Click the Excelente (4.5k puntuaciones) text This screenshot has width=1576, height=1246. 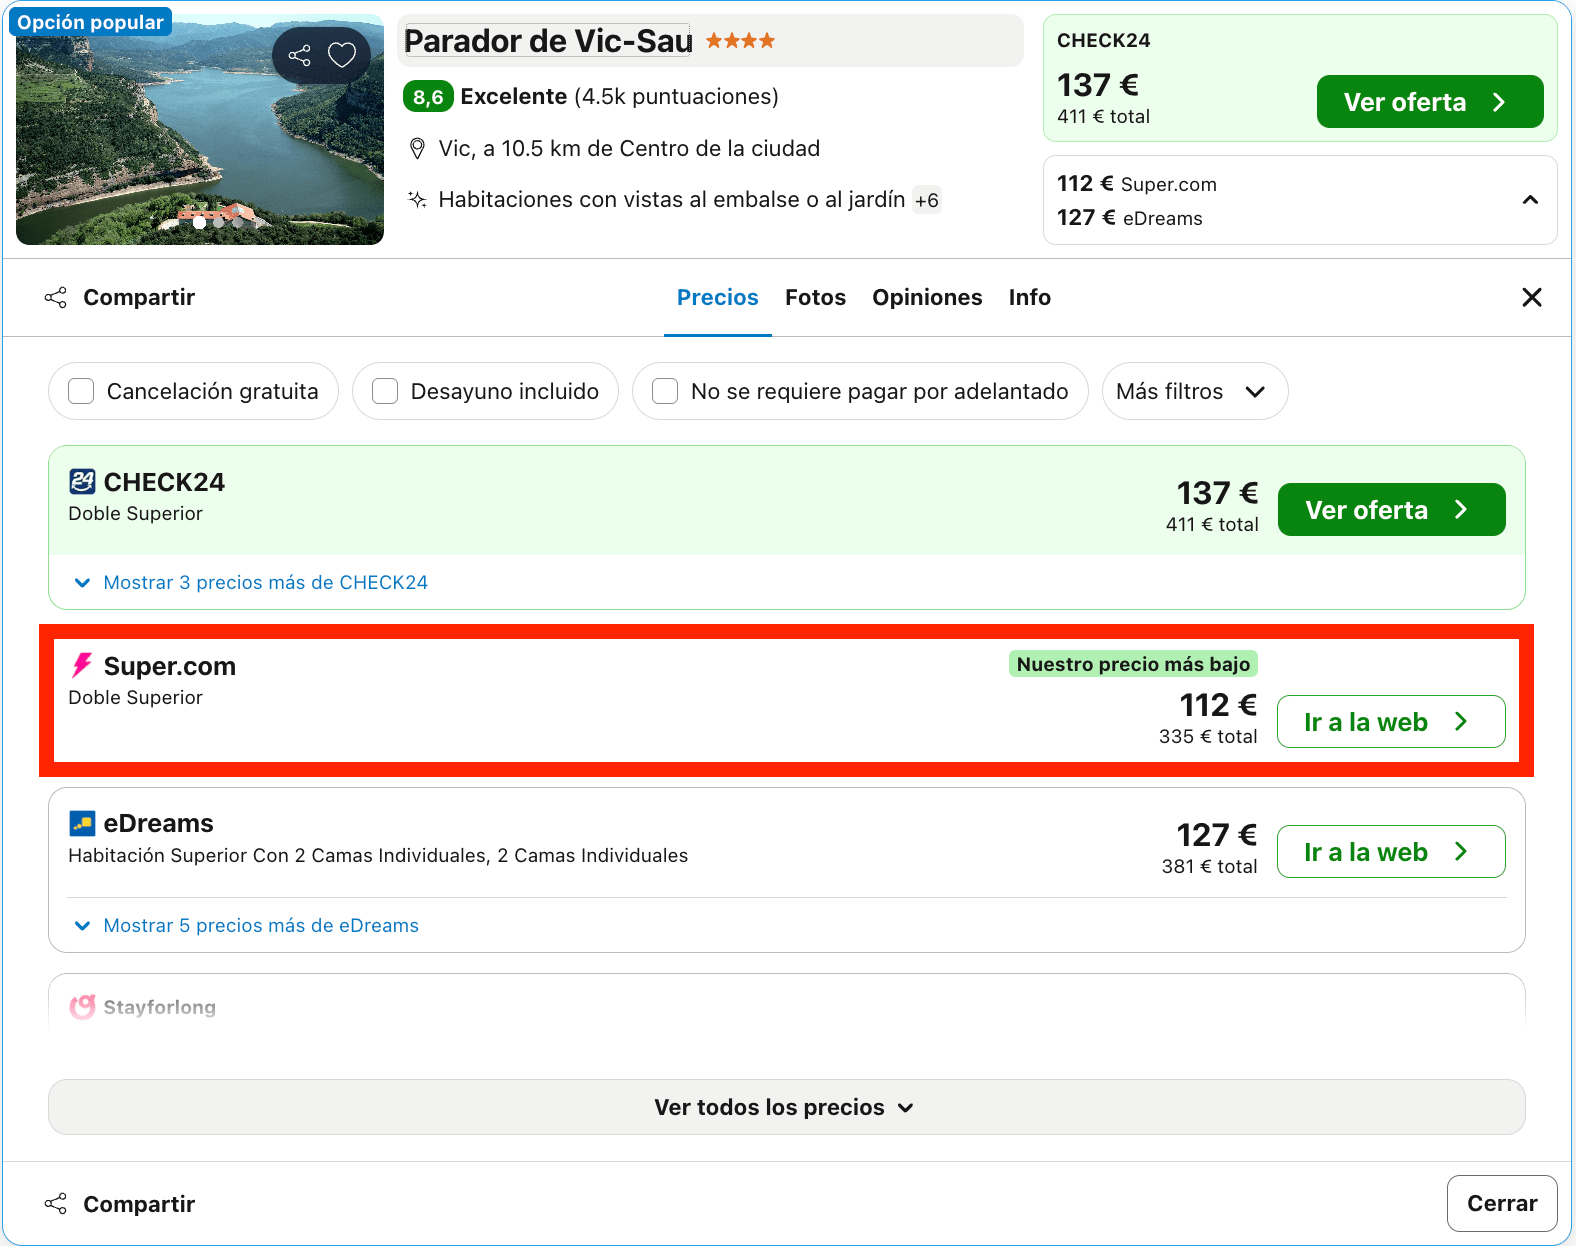pos(619,97)
